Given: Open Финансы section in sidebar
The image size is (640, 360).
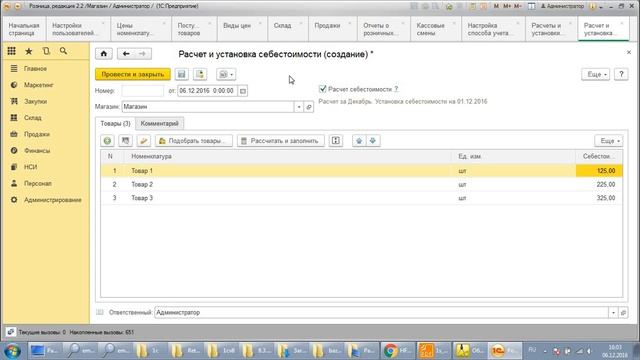Looking at the screenshot, I should pyautogui.click(x=37, y=151).
